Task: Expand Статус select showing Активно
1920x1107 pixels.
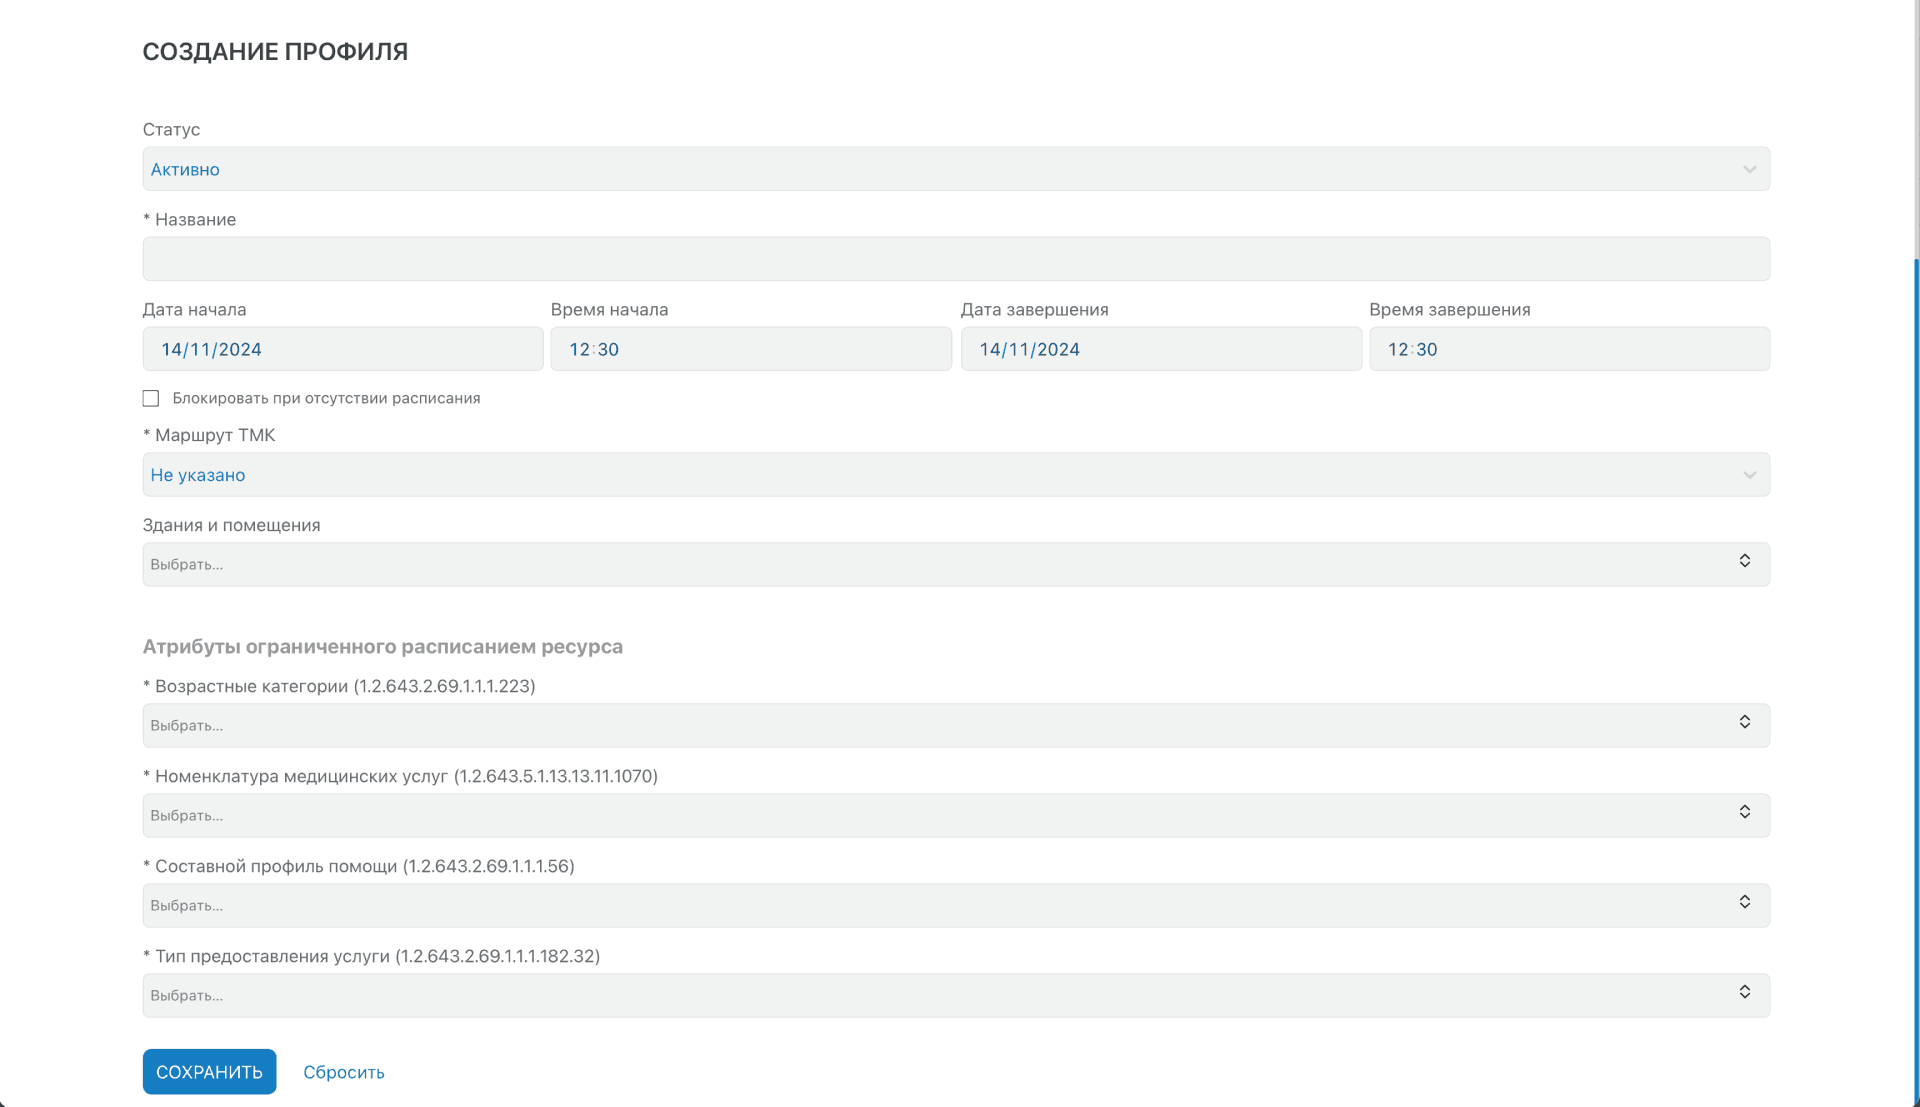Action: click(x=900, y=169)
